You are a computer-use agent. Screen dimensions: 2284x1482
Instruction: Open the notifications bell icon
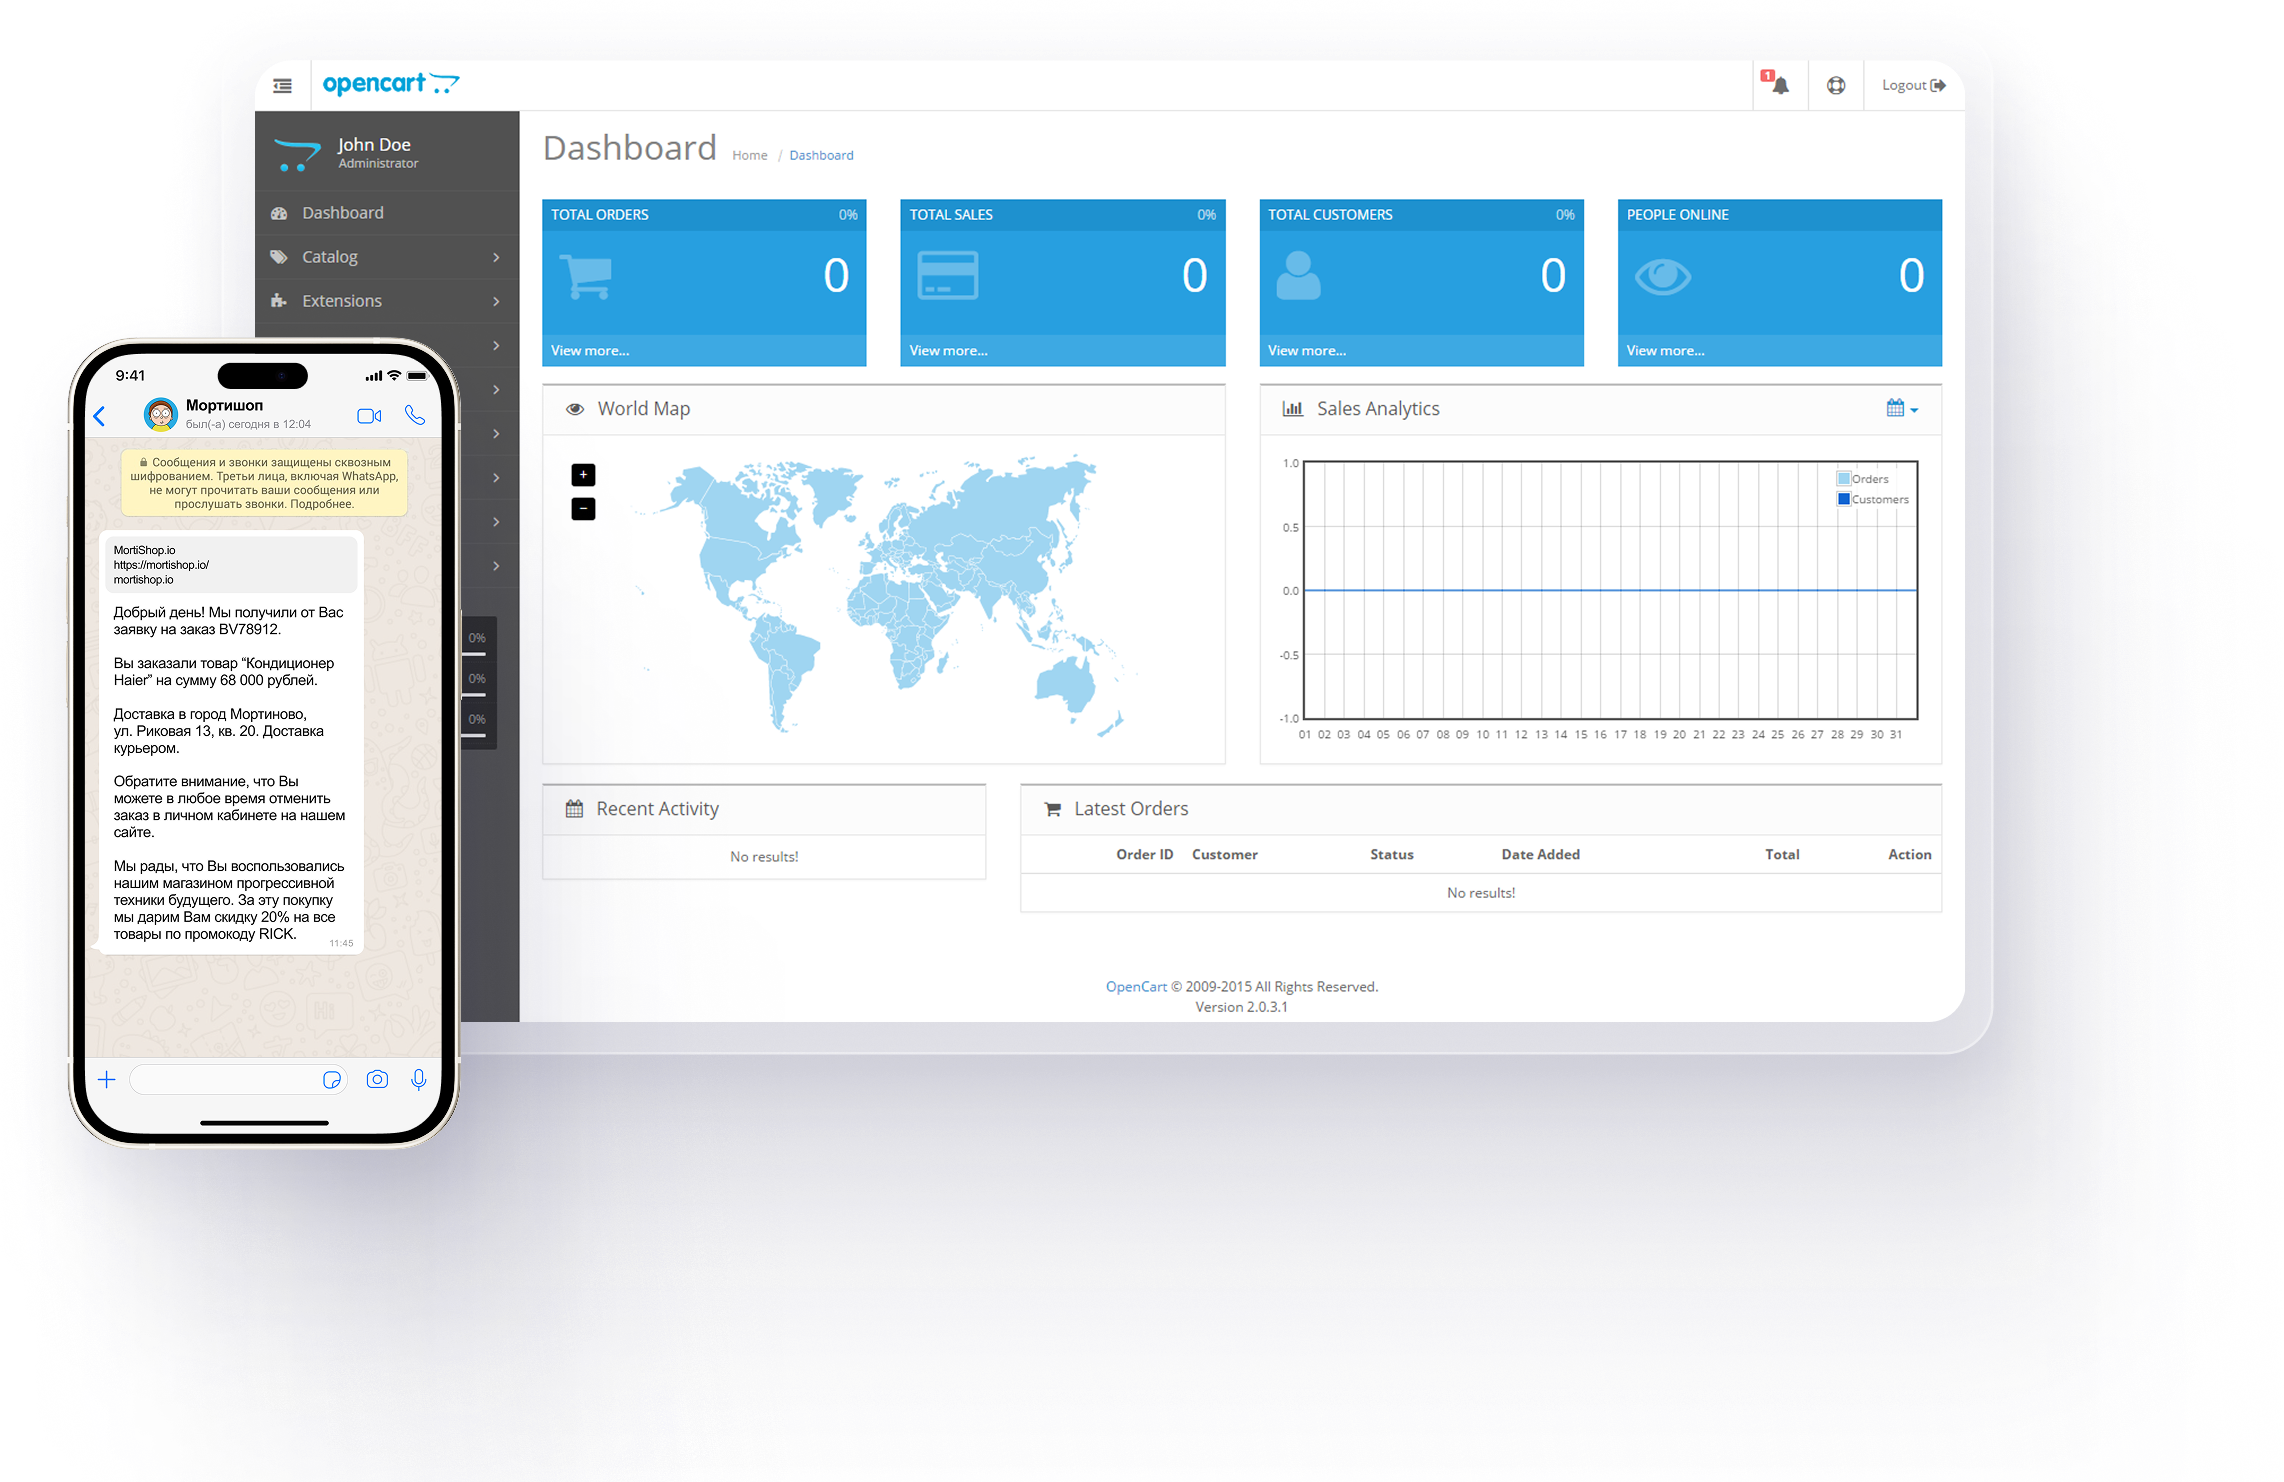click(x=1781, y=86)
